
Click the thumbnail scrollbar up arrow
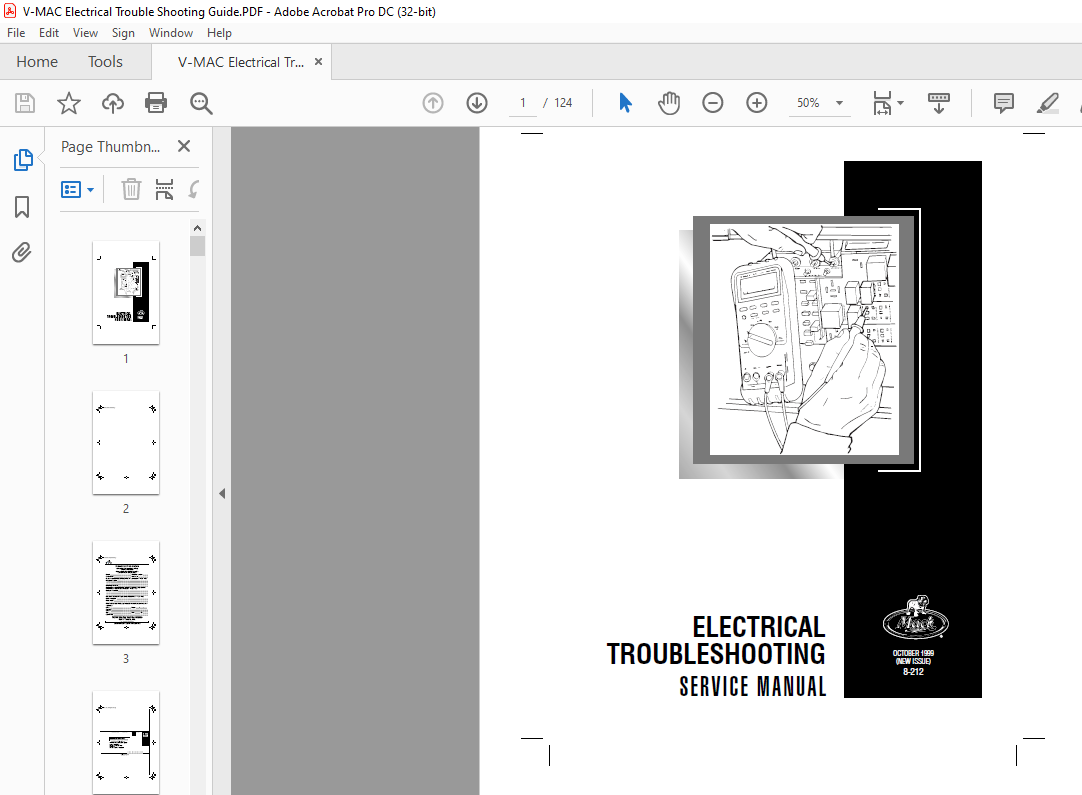[197, 228]
